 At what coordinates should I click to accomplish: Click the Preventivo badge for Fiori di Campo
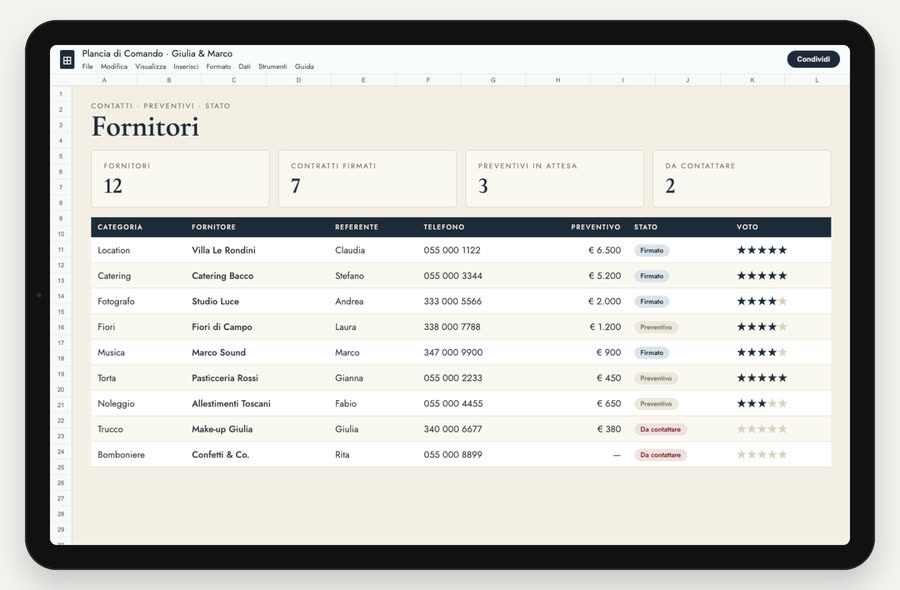[656, 327]
